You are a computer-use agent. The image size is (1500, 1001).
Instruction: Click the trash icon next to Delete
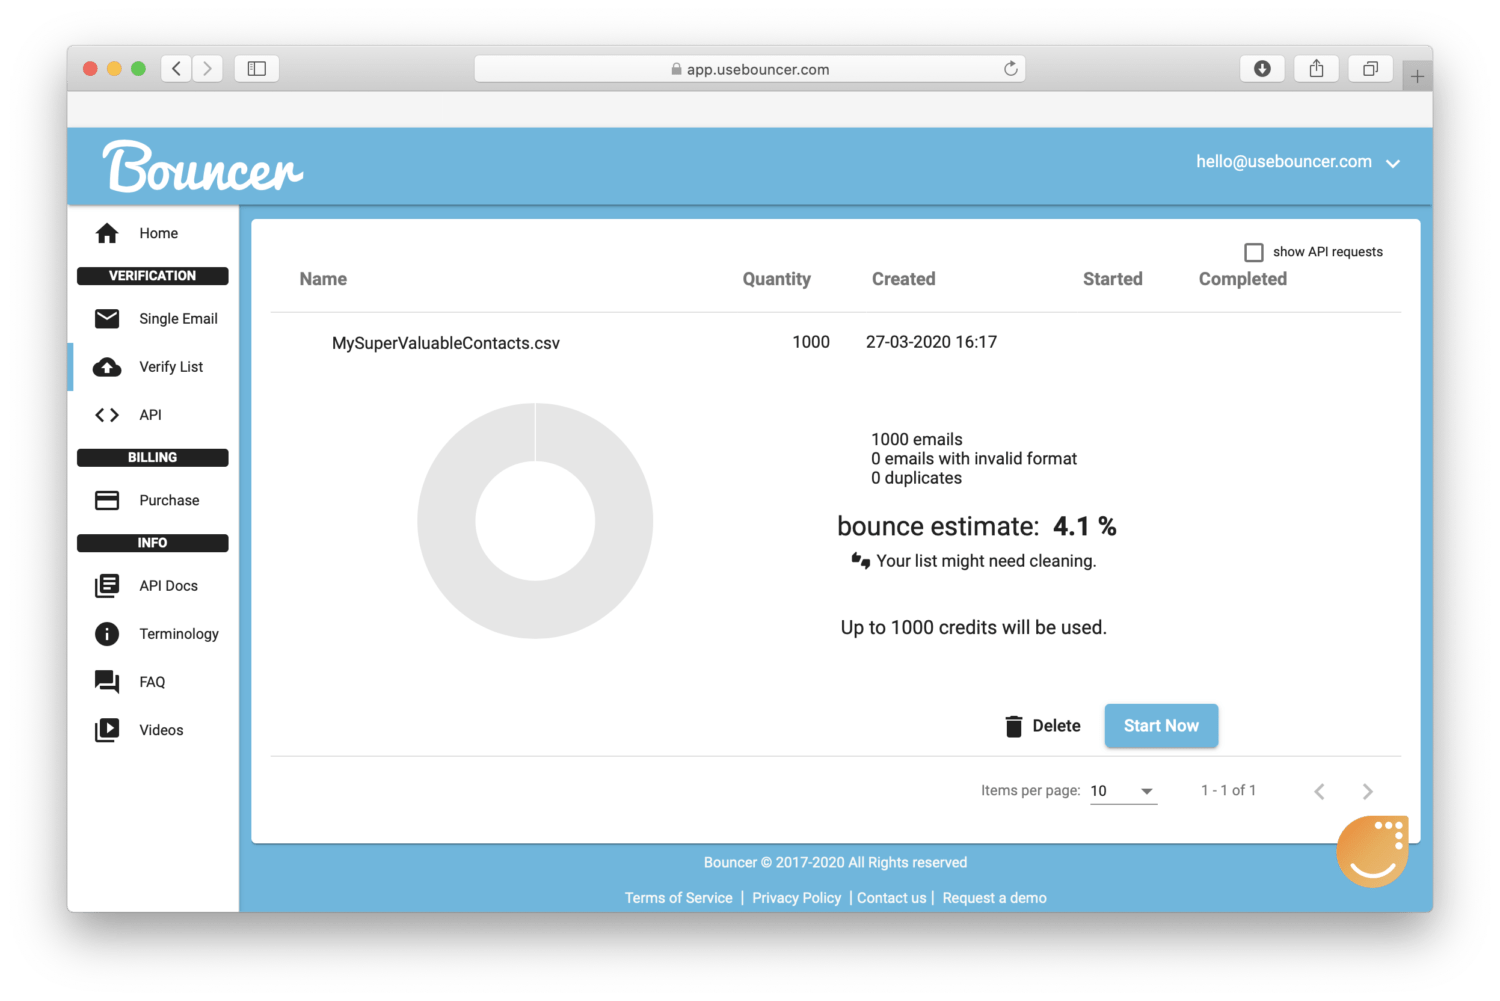[x=1014, y=725]
